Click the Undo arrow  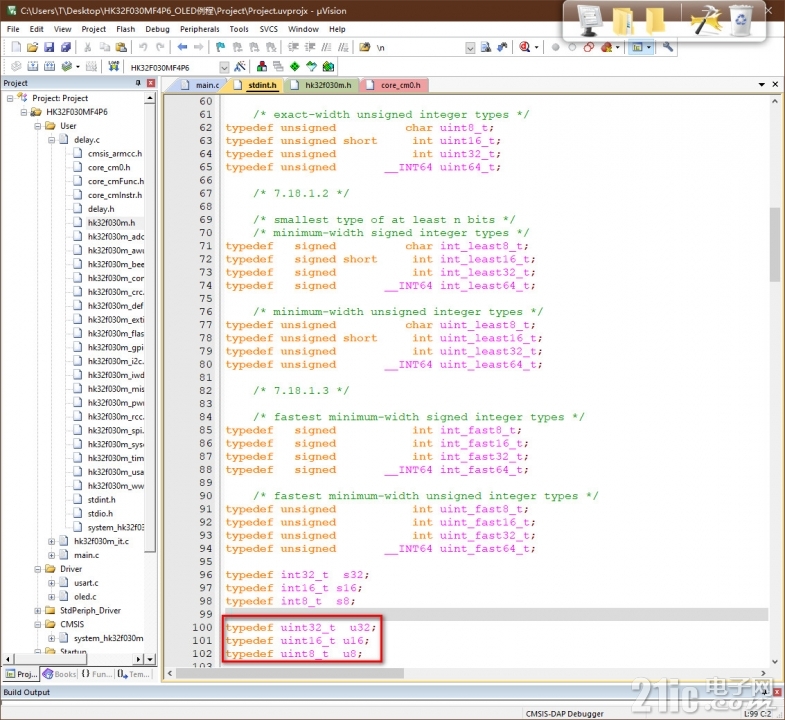(x=143, y=47)
